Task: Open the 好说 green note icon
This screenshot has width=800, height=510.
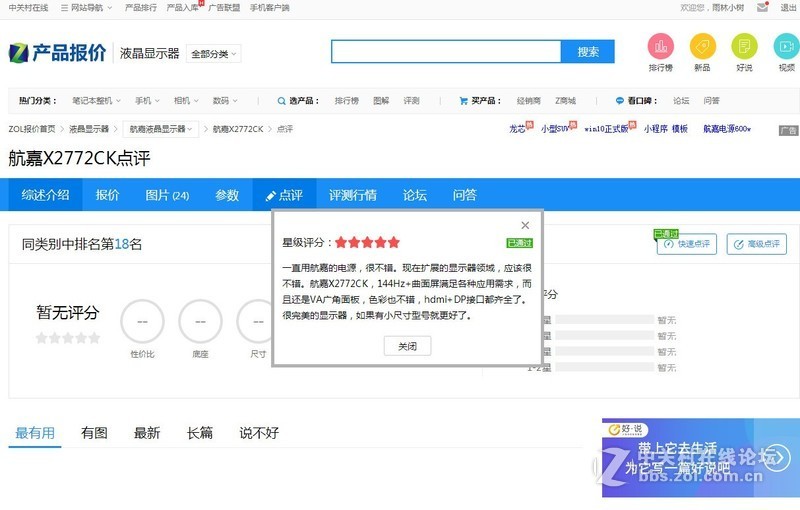Action: pos(744,46)
